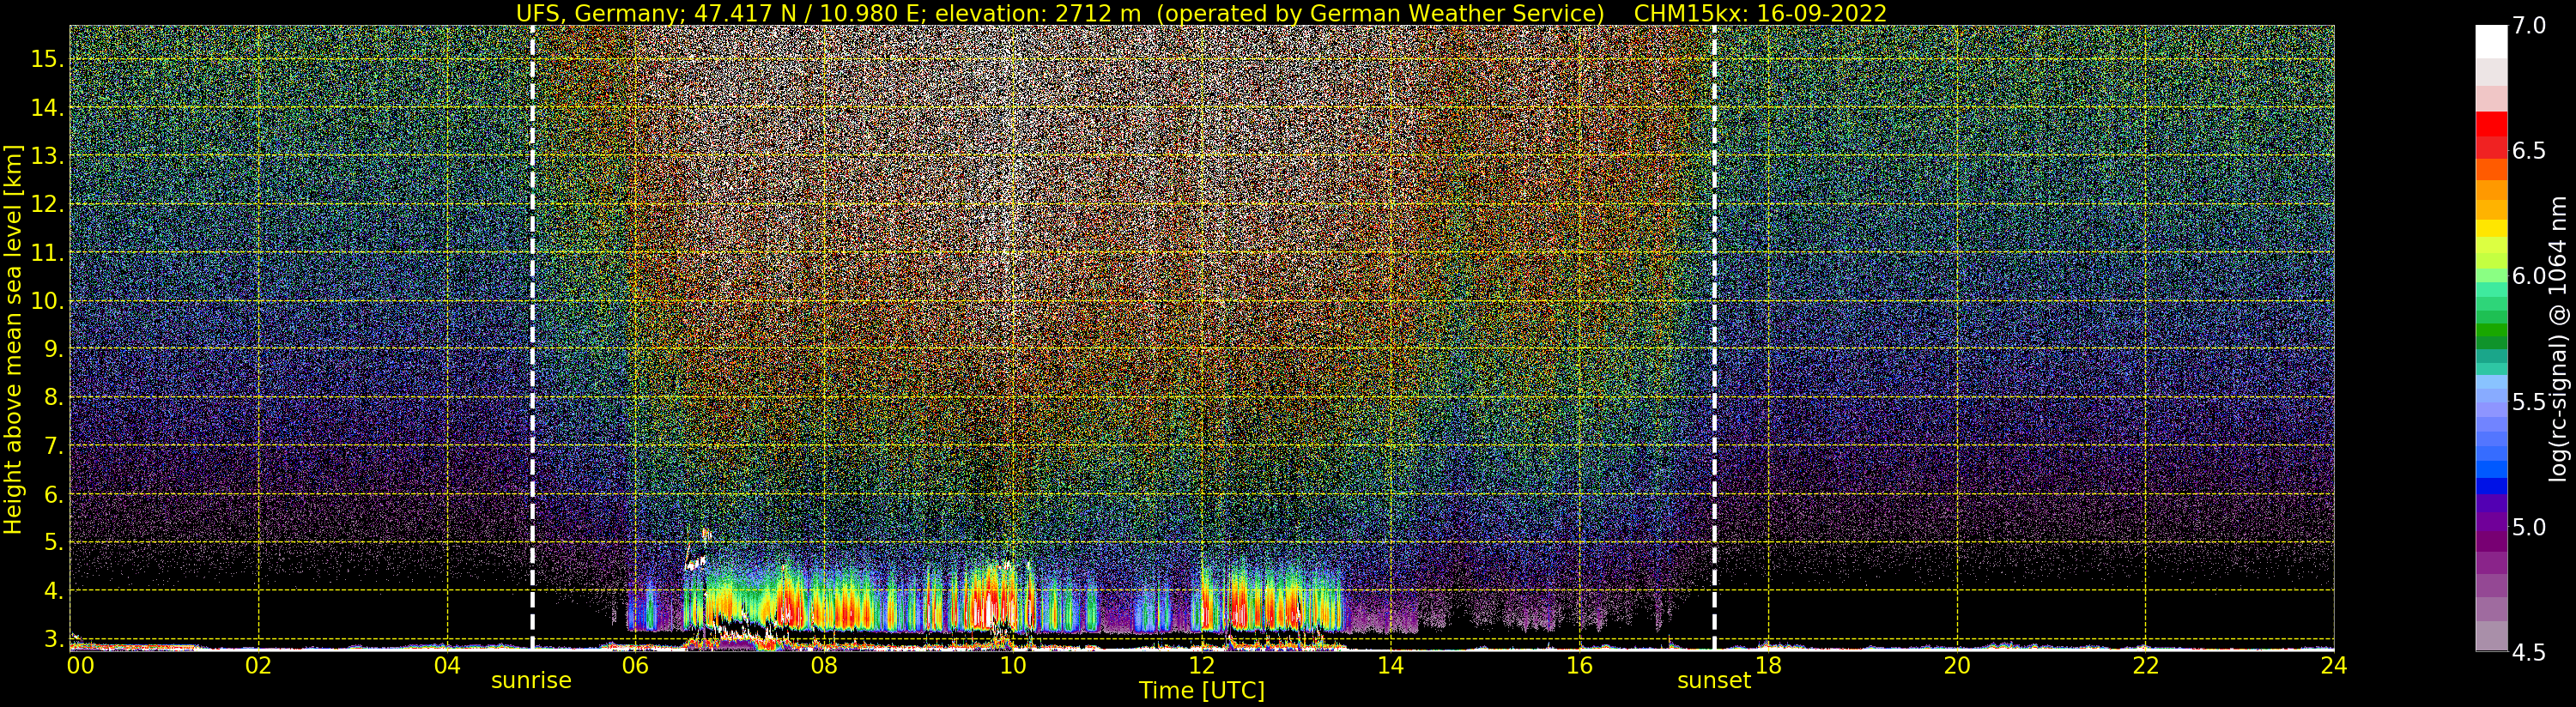Click the "6.0" colorbar tick label
2576x707 pixels.
coord(2528,276)
